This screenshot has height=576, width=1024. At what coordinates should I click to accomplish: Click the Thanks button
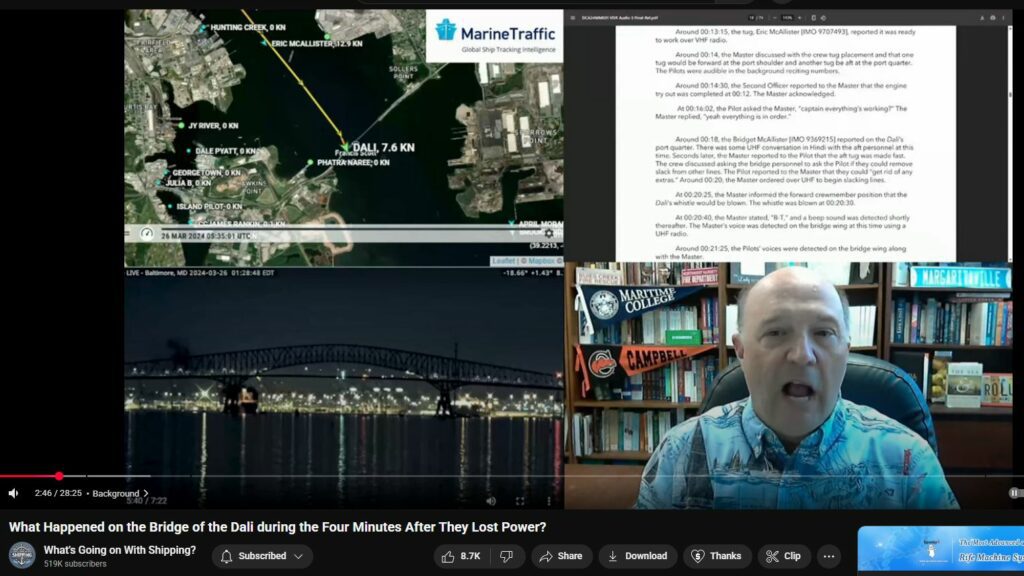[x=717, y=556]
